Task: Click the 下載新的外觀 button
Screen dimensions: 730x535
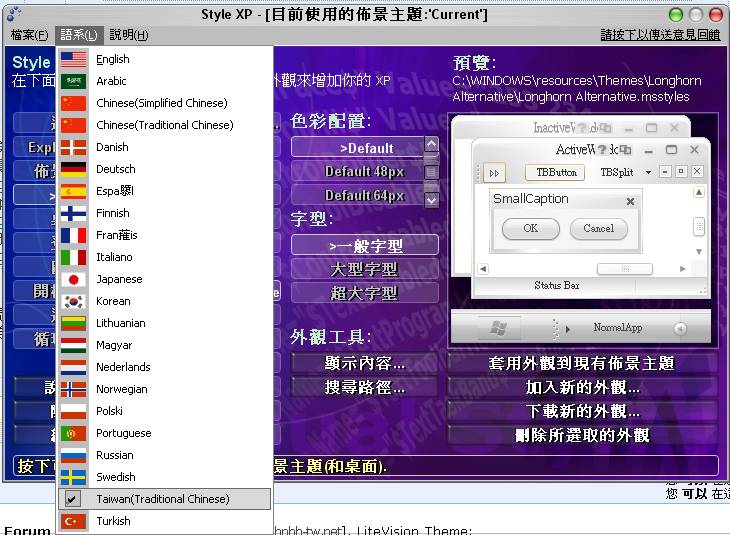Action: point(582,411)
